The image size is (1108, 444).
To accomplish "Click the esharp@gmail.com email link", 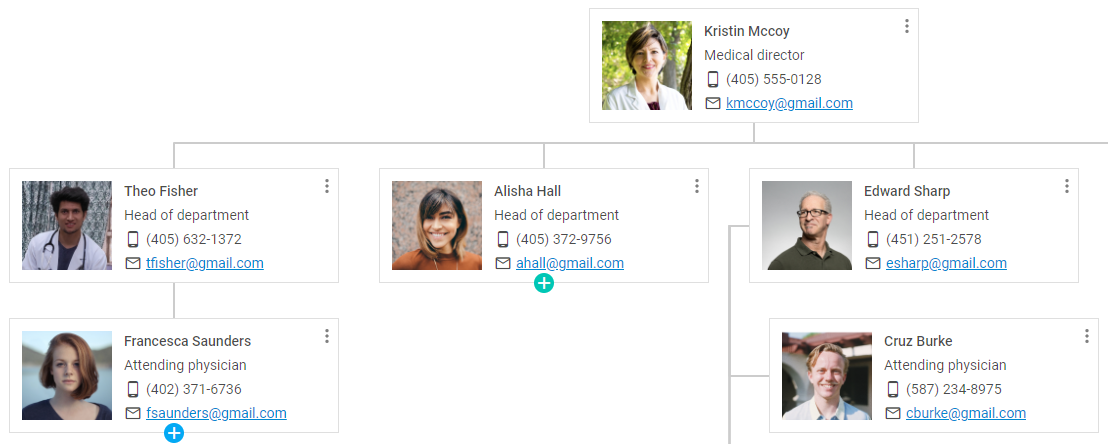I will coord(946,263).
